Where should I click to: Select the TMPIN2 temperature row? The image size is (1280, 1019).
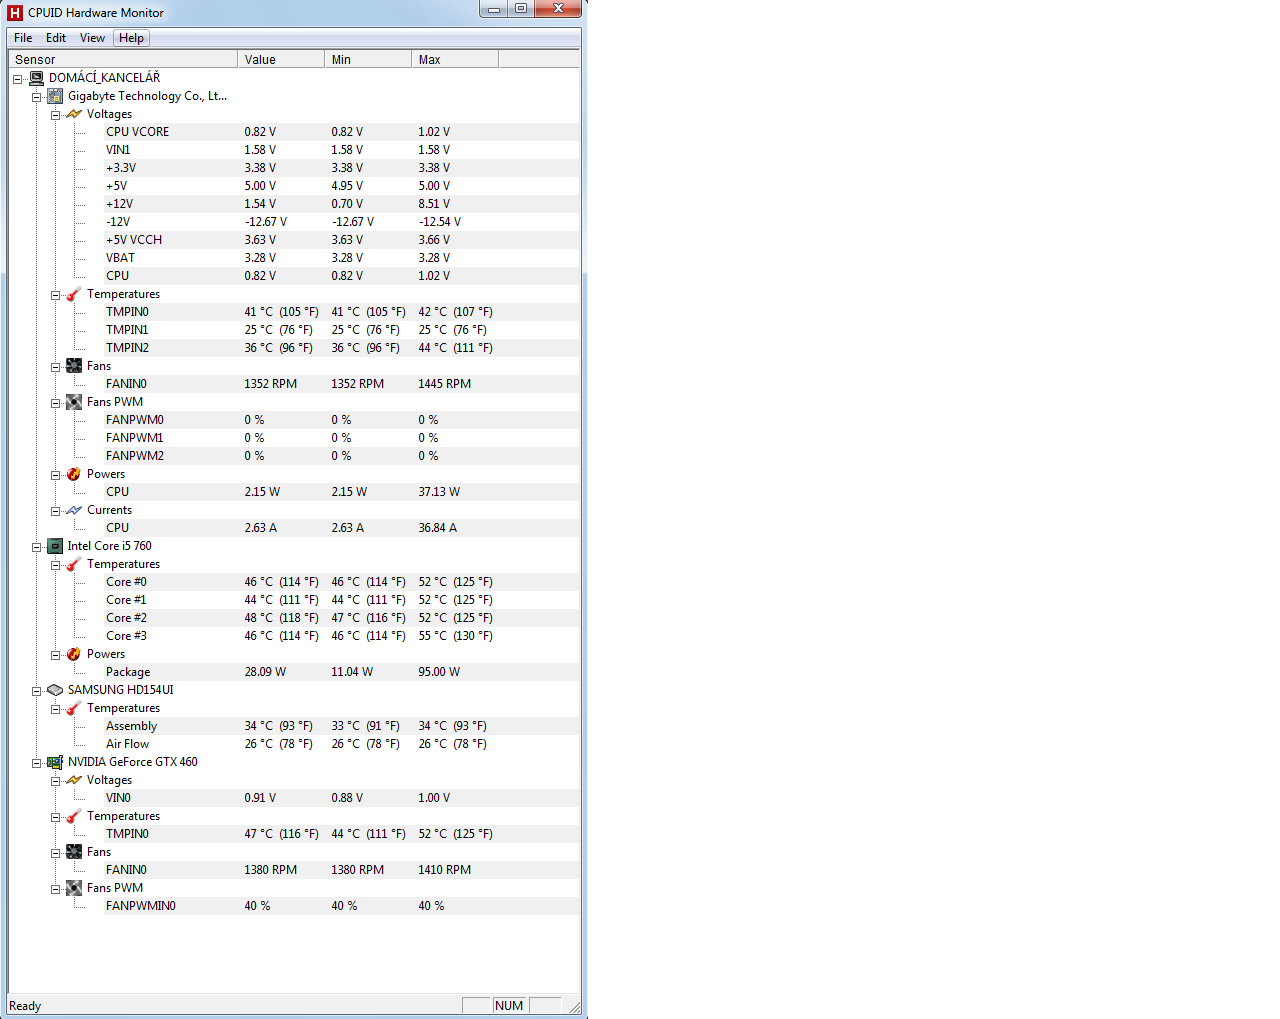(342, 348)
